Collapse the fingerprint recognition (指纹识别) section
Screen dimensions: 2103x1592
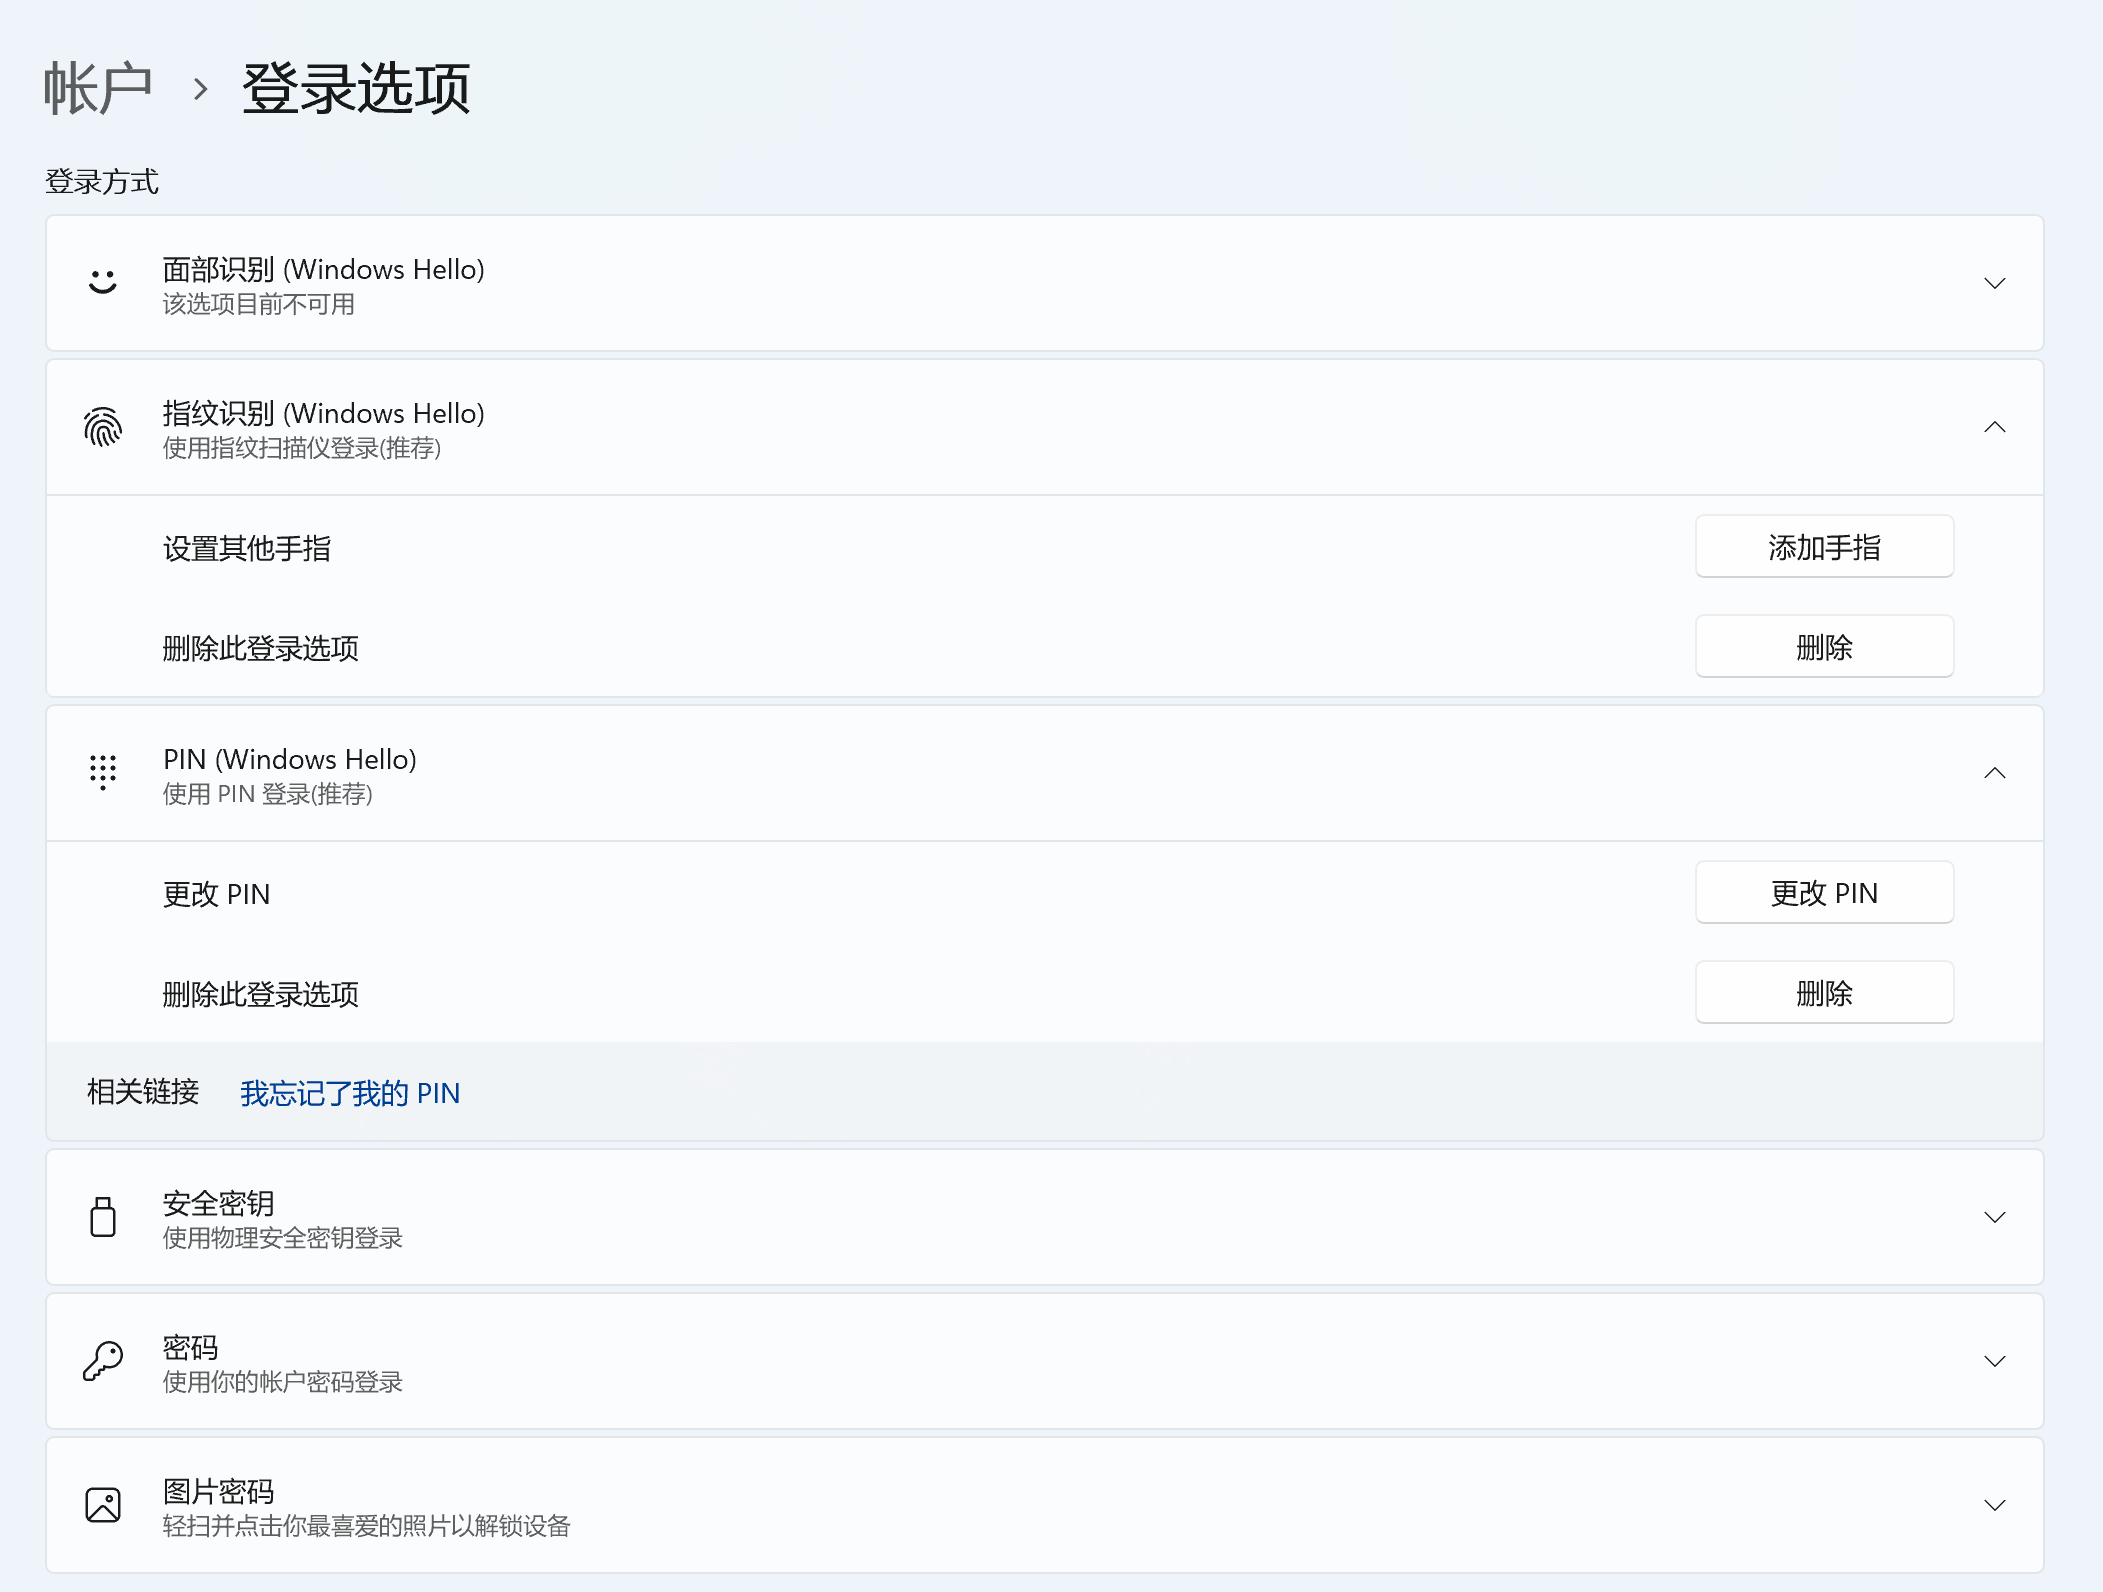tap(1994, 427)
